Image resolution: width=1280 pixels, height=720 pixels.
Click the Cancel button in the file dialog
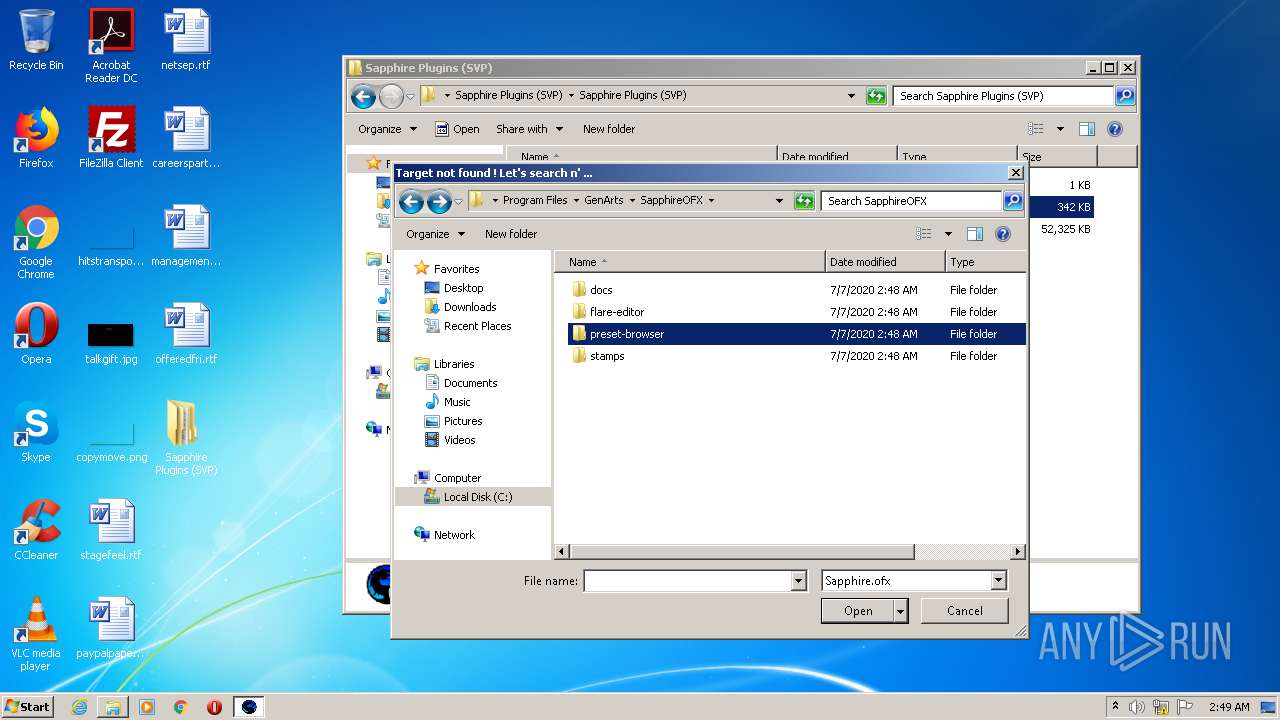(x=964, y=611)
